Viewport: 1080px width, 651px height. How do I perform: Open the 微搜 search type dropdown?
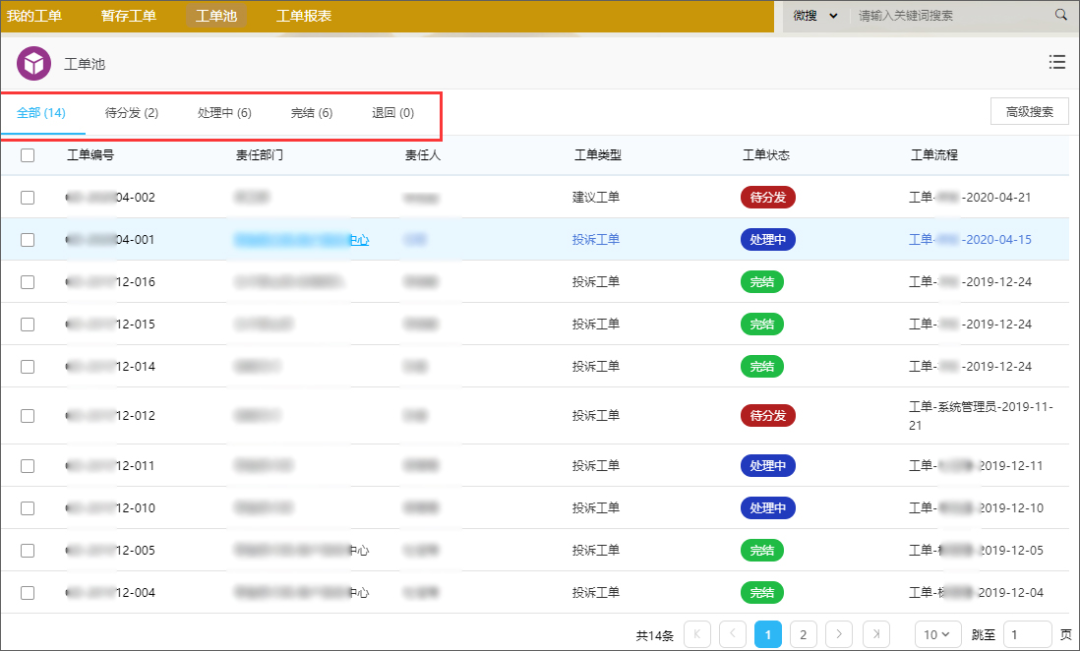tap(816, 15)
